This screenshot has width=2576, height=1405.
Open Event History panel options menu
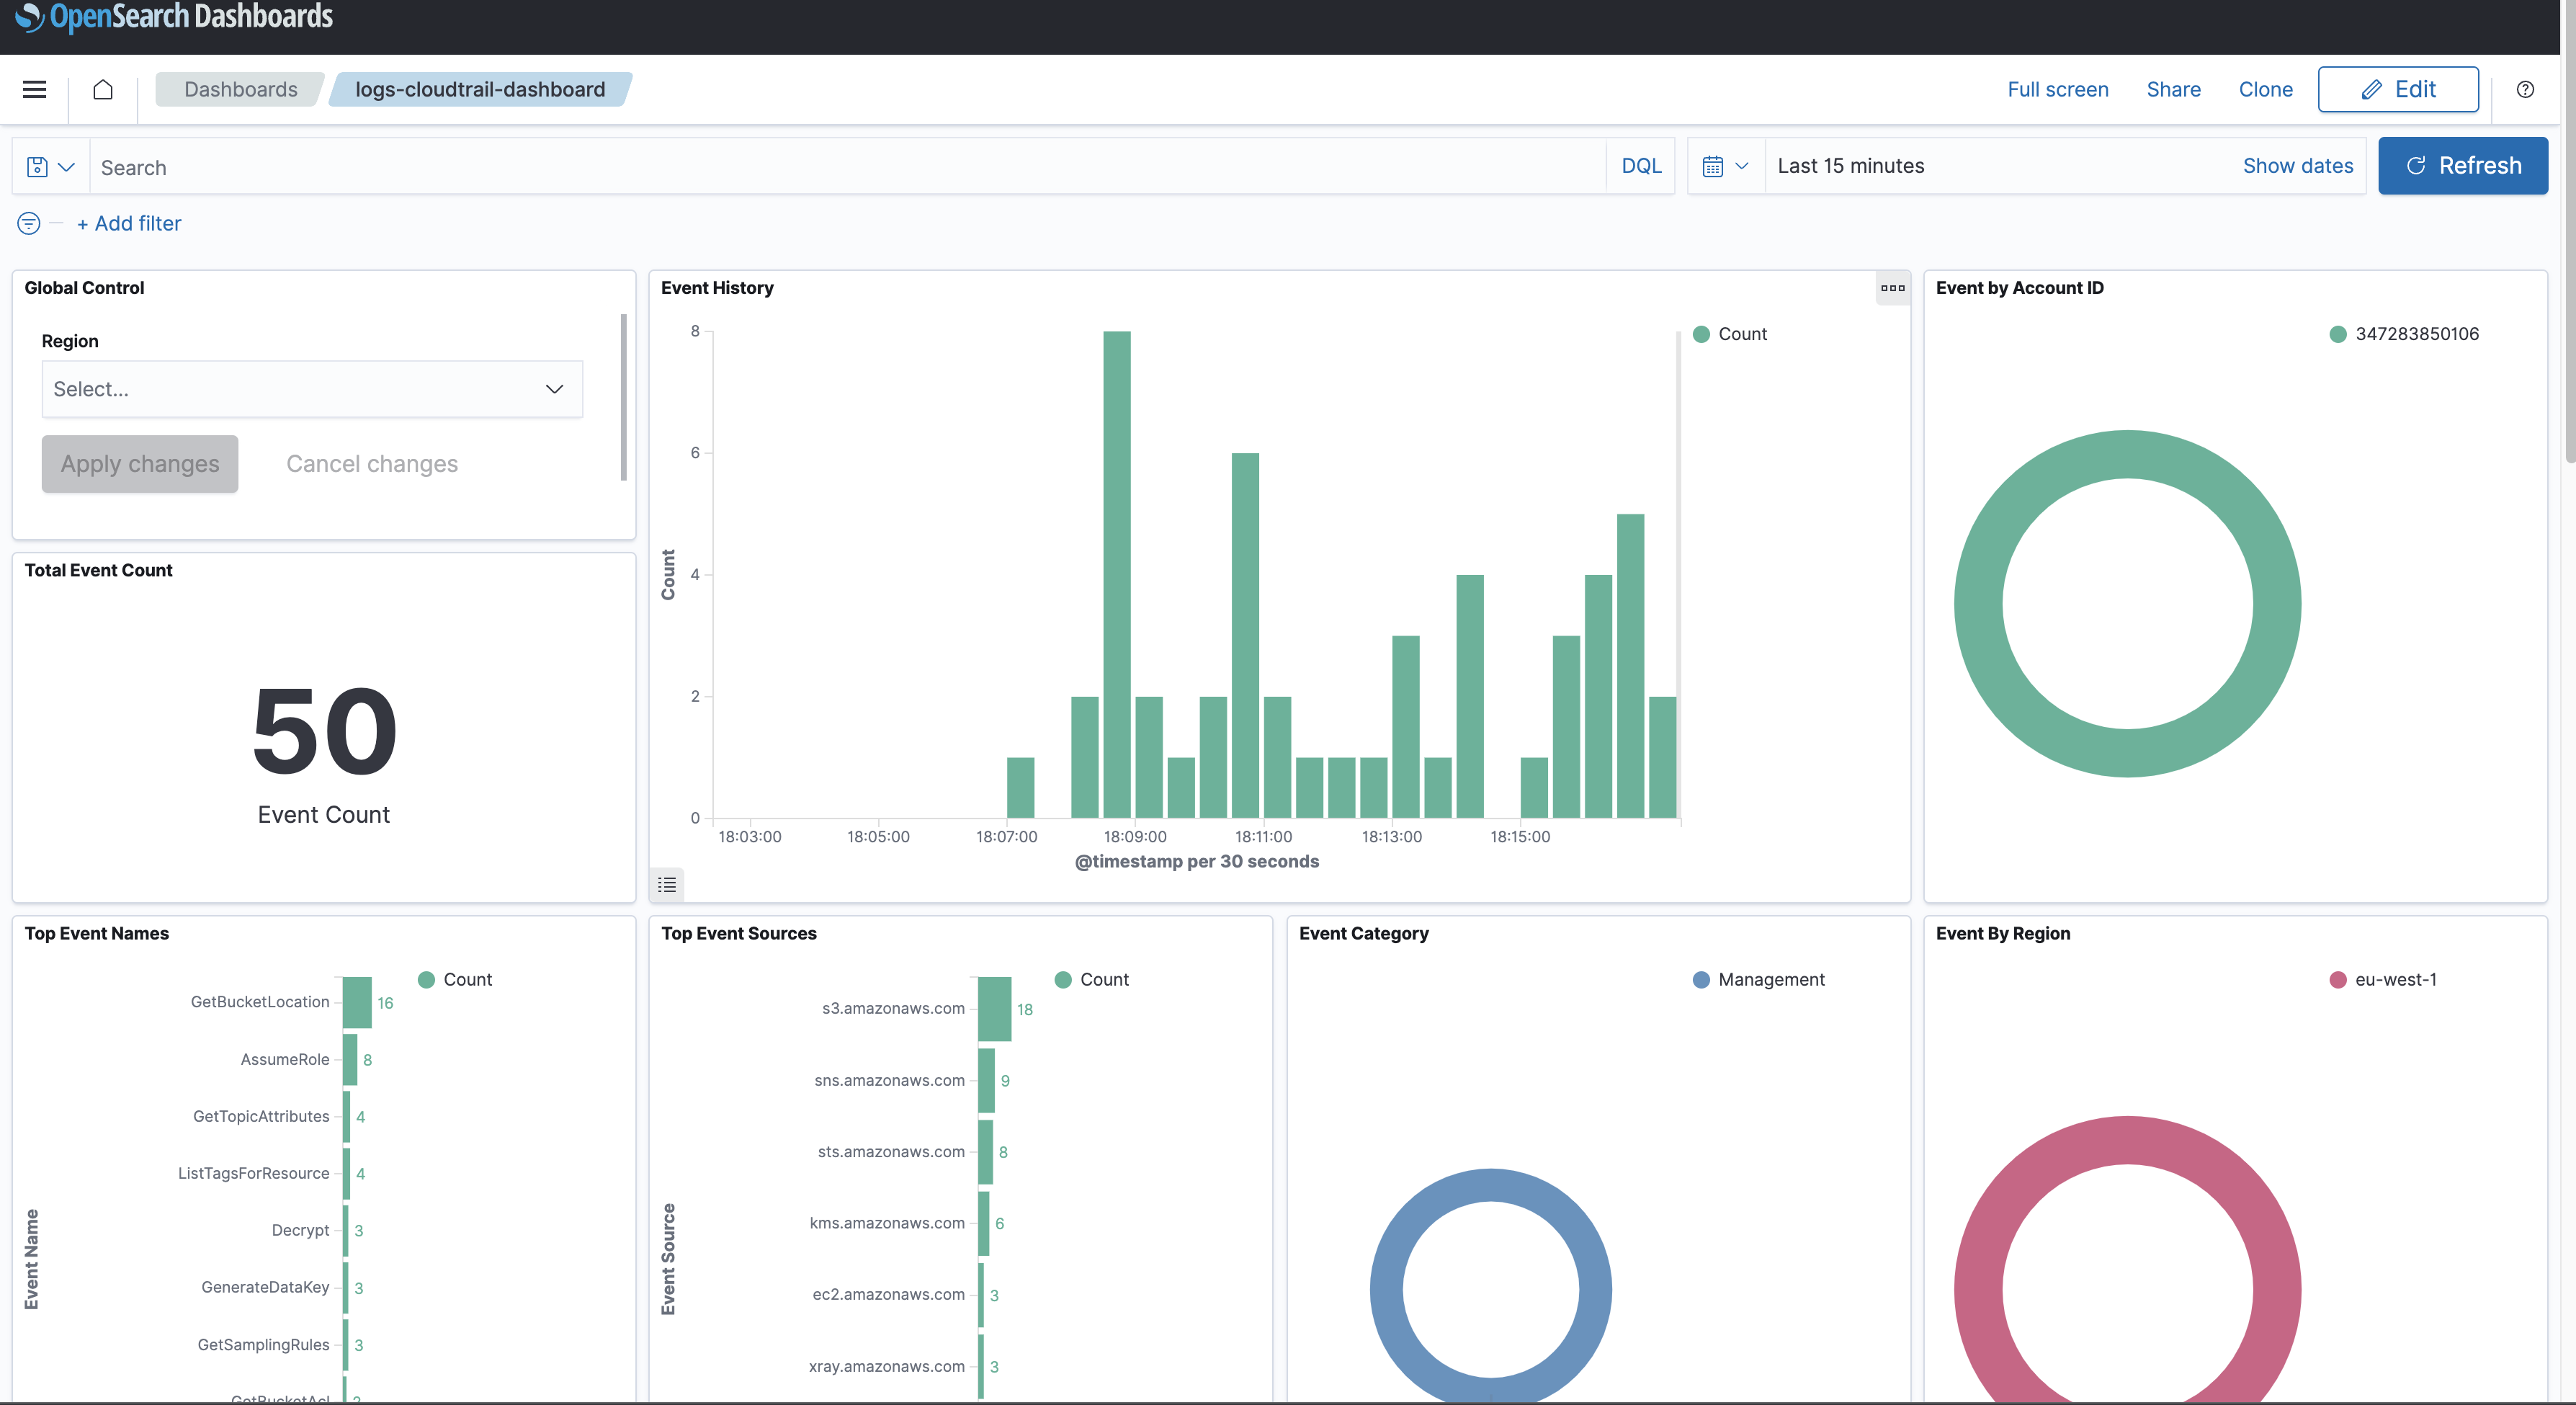[1892, 288]
